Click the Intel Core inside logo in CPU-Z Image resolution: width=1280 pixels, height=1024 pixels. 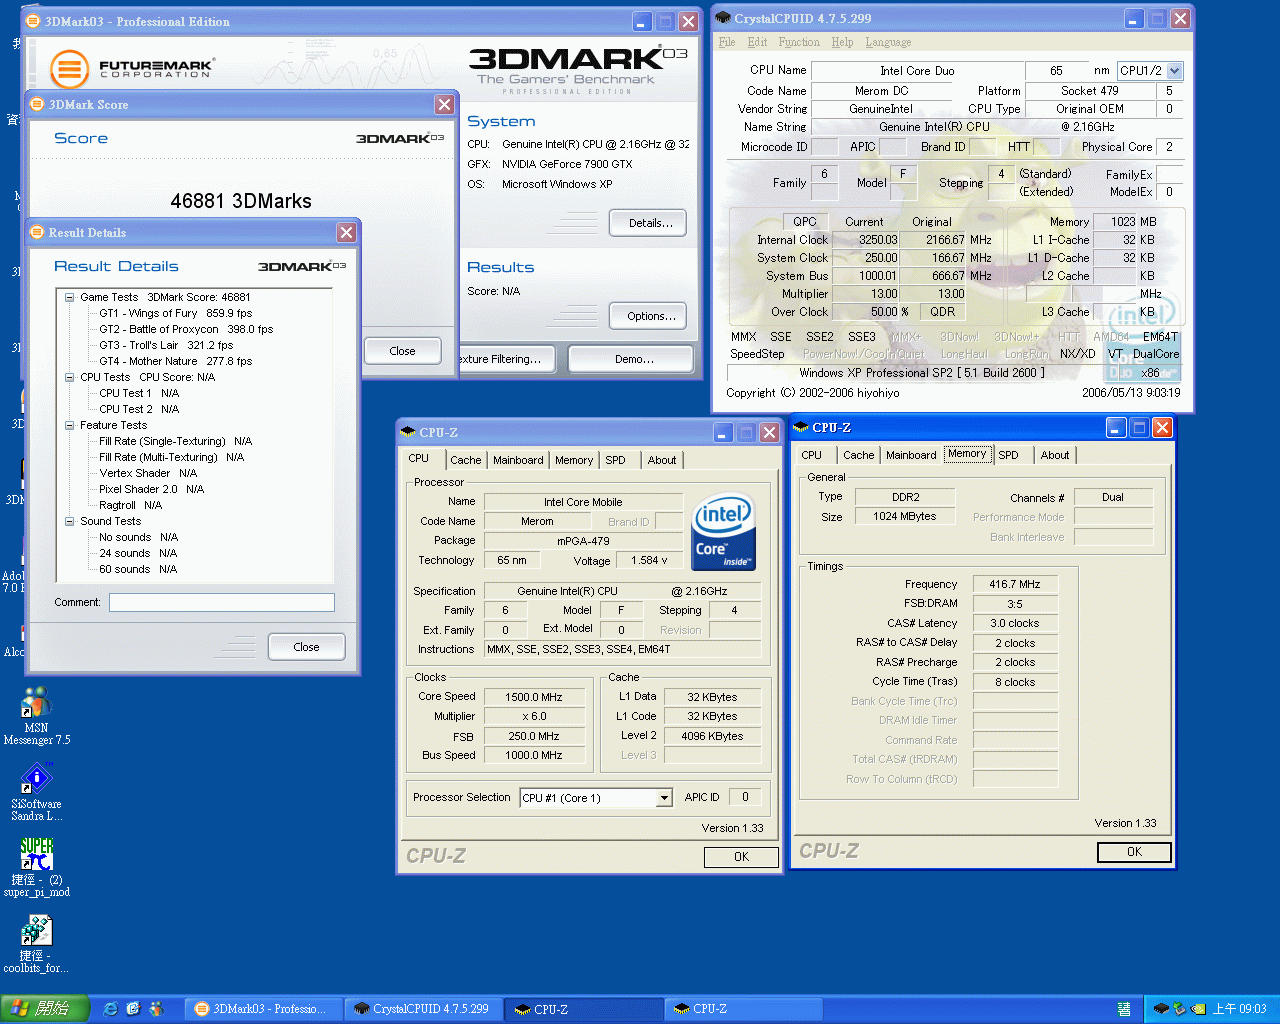click(723, 531)
